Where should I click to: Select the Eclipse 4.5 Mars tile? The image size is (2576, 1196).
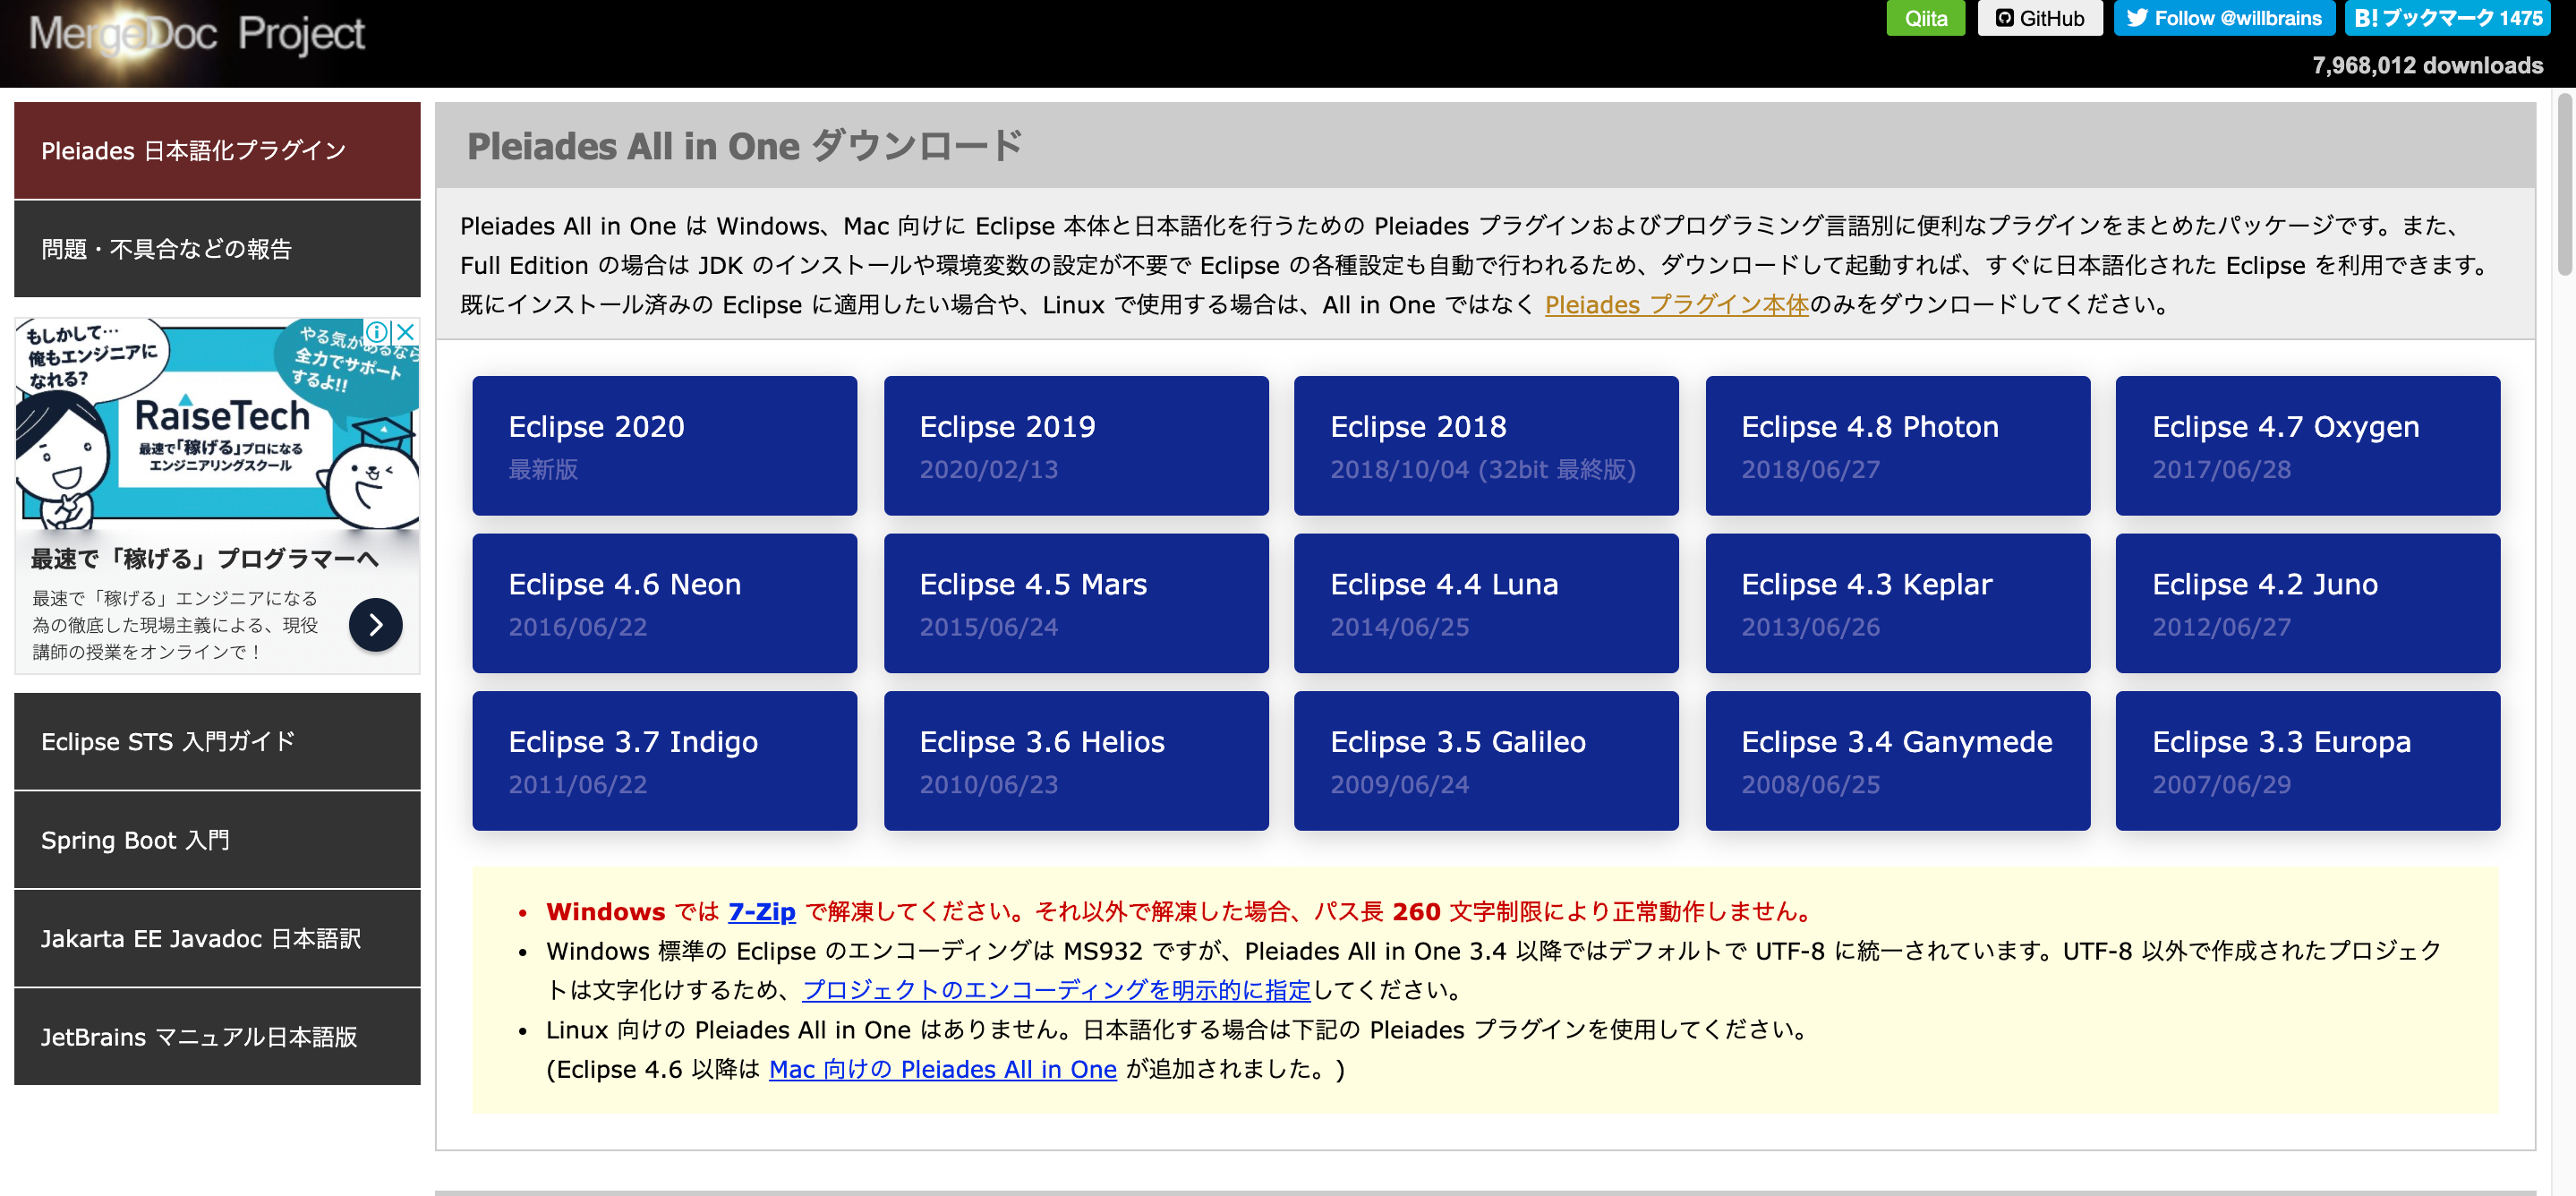[x=1076, y=603]
